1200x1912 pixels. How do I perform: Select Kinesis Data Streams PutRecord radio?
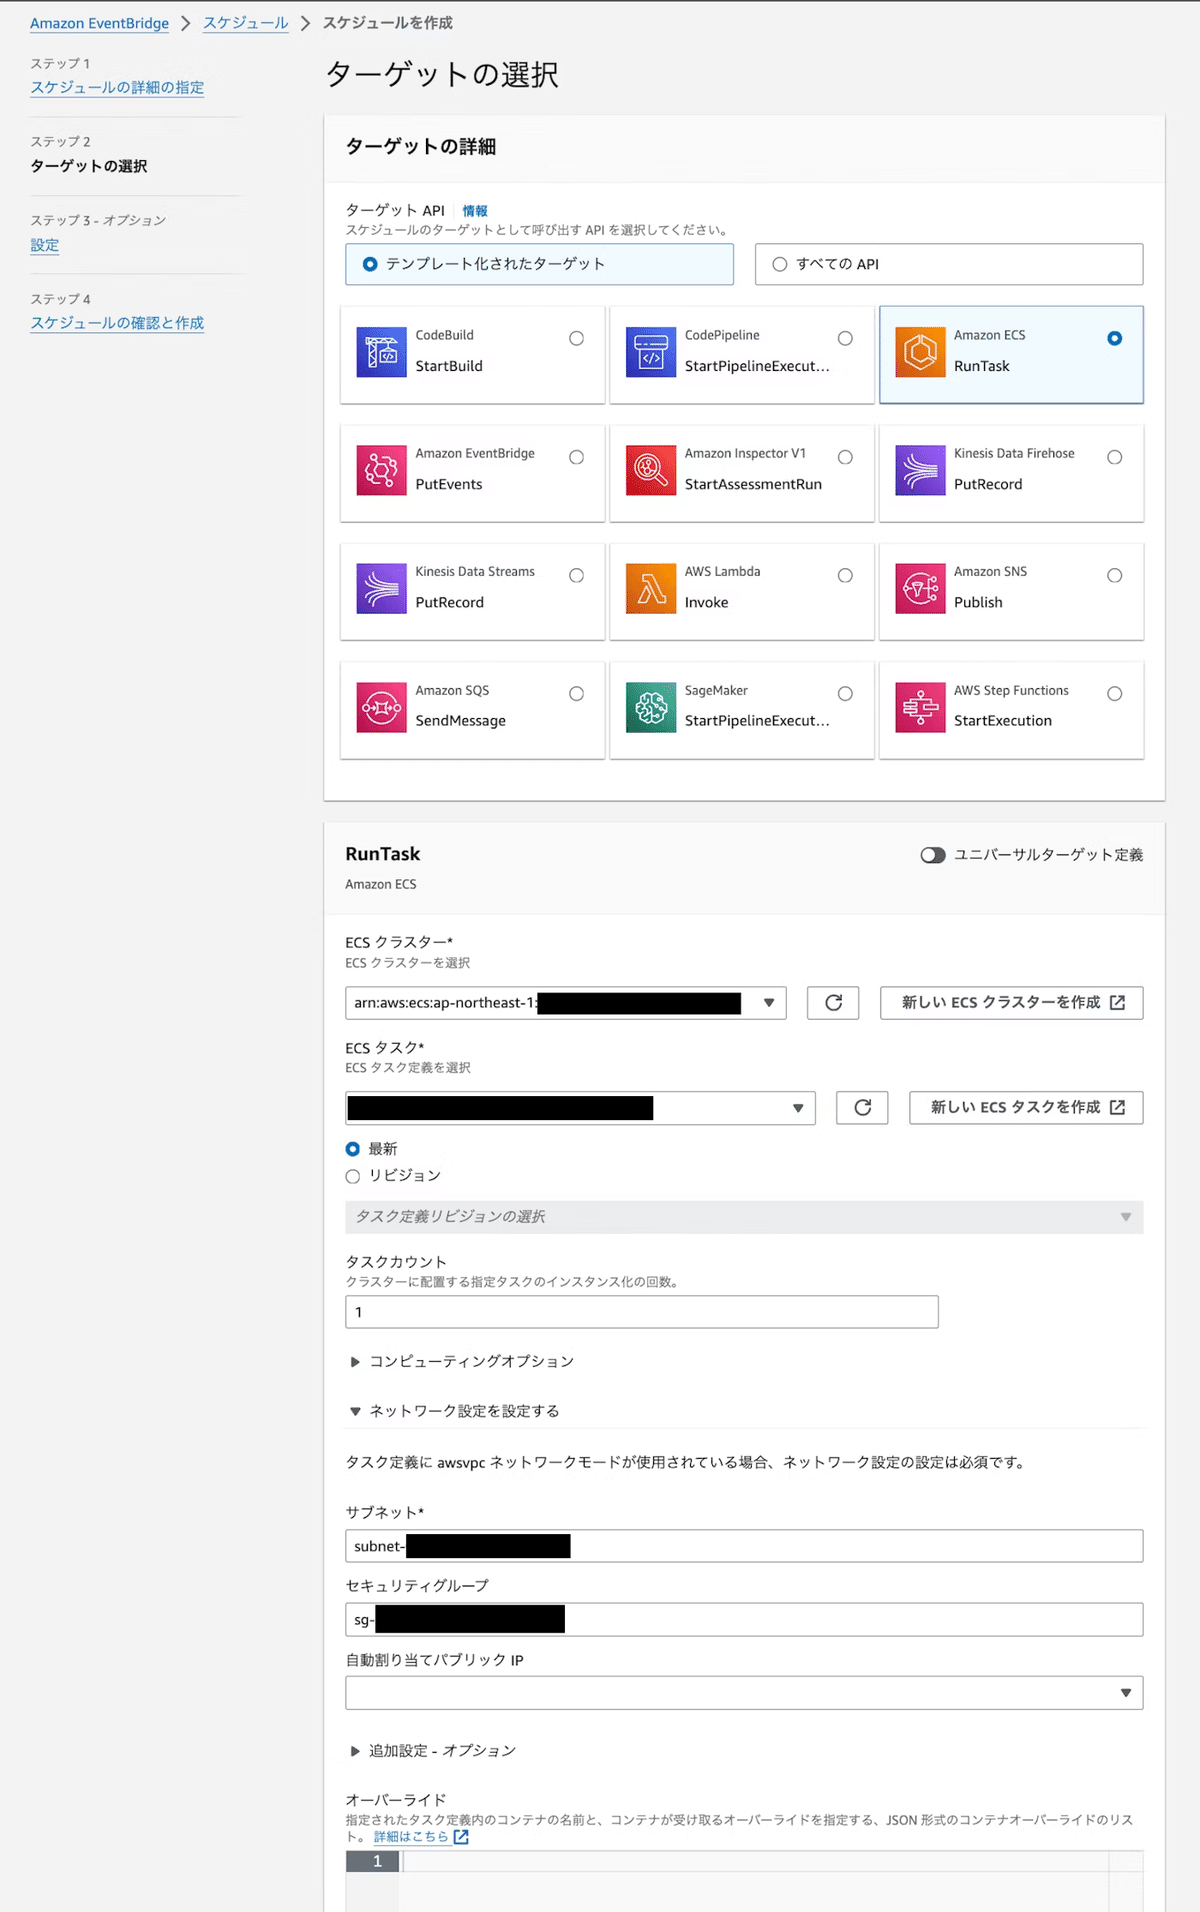(577, 575)
